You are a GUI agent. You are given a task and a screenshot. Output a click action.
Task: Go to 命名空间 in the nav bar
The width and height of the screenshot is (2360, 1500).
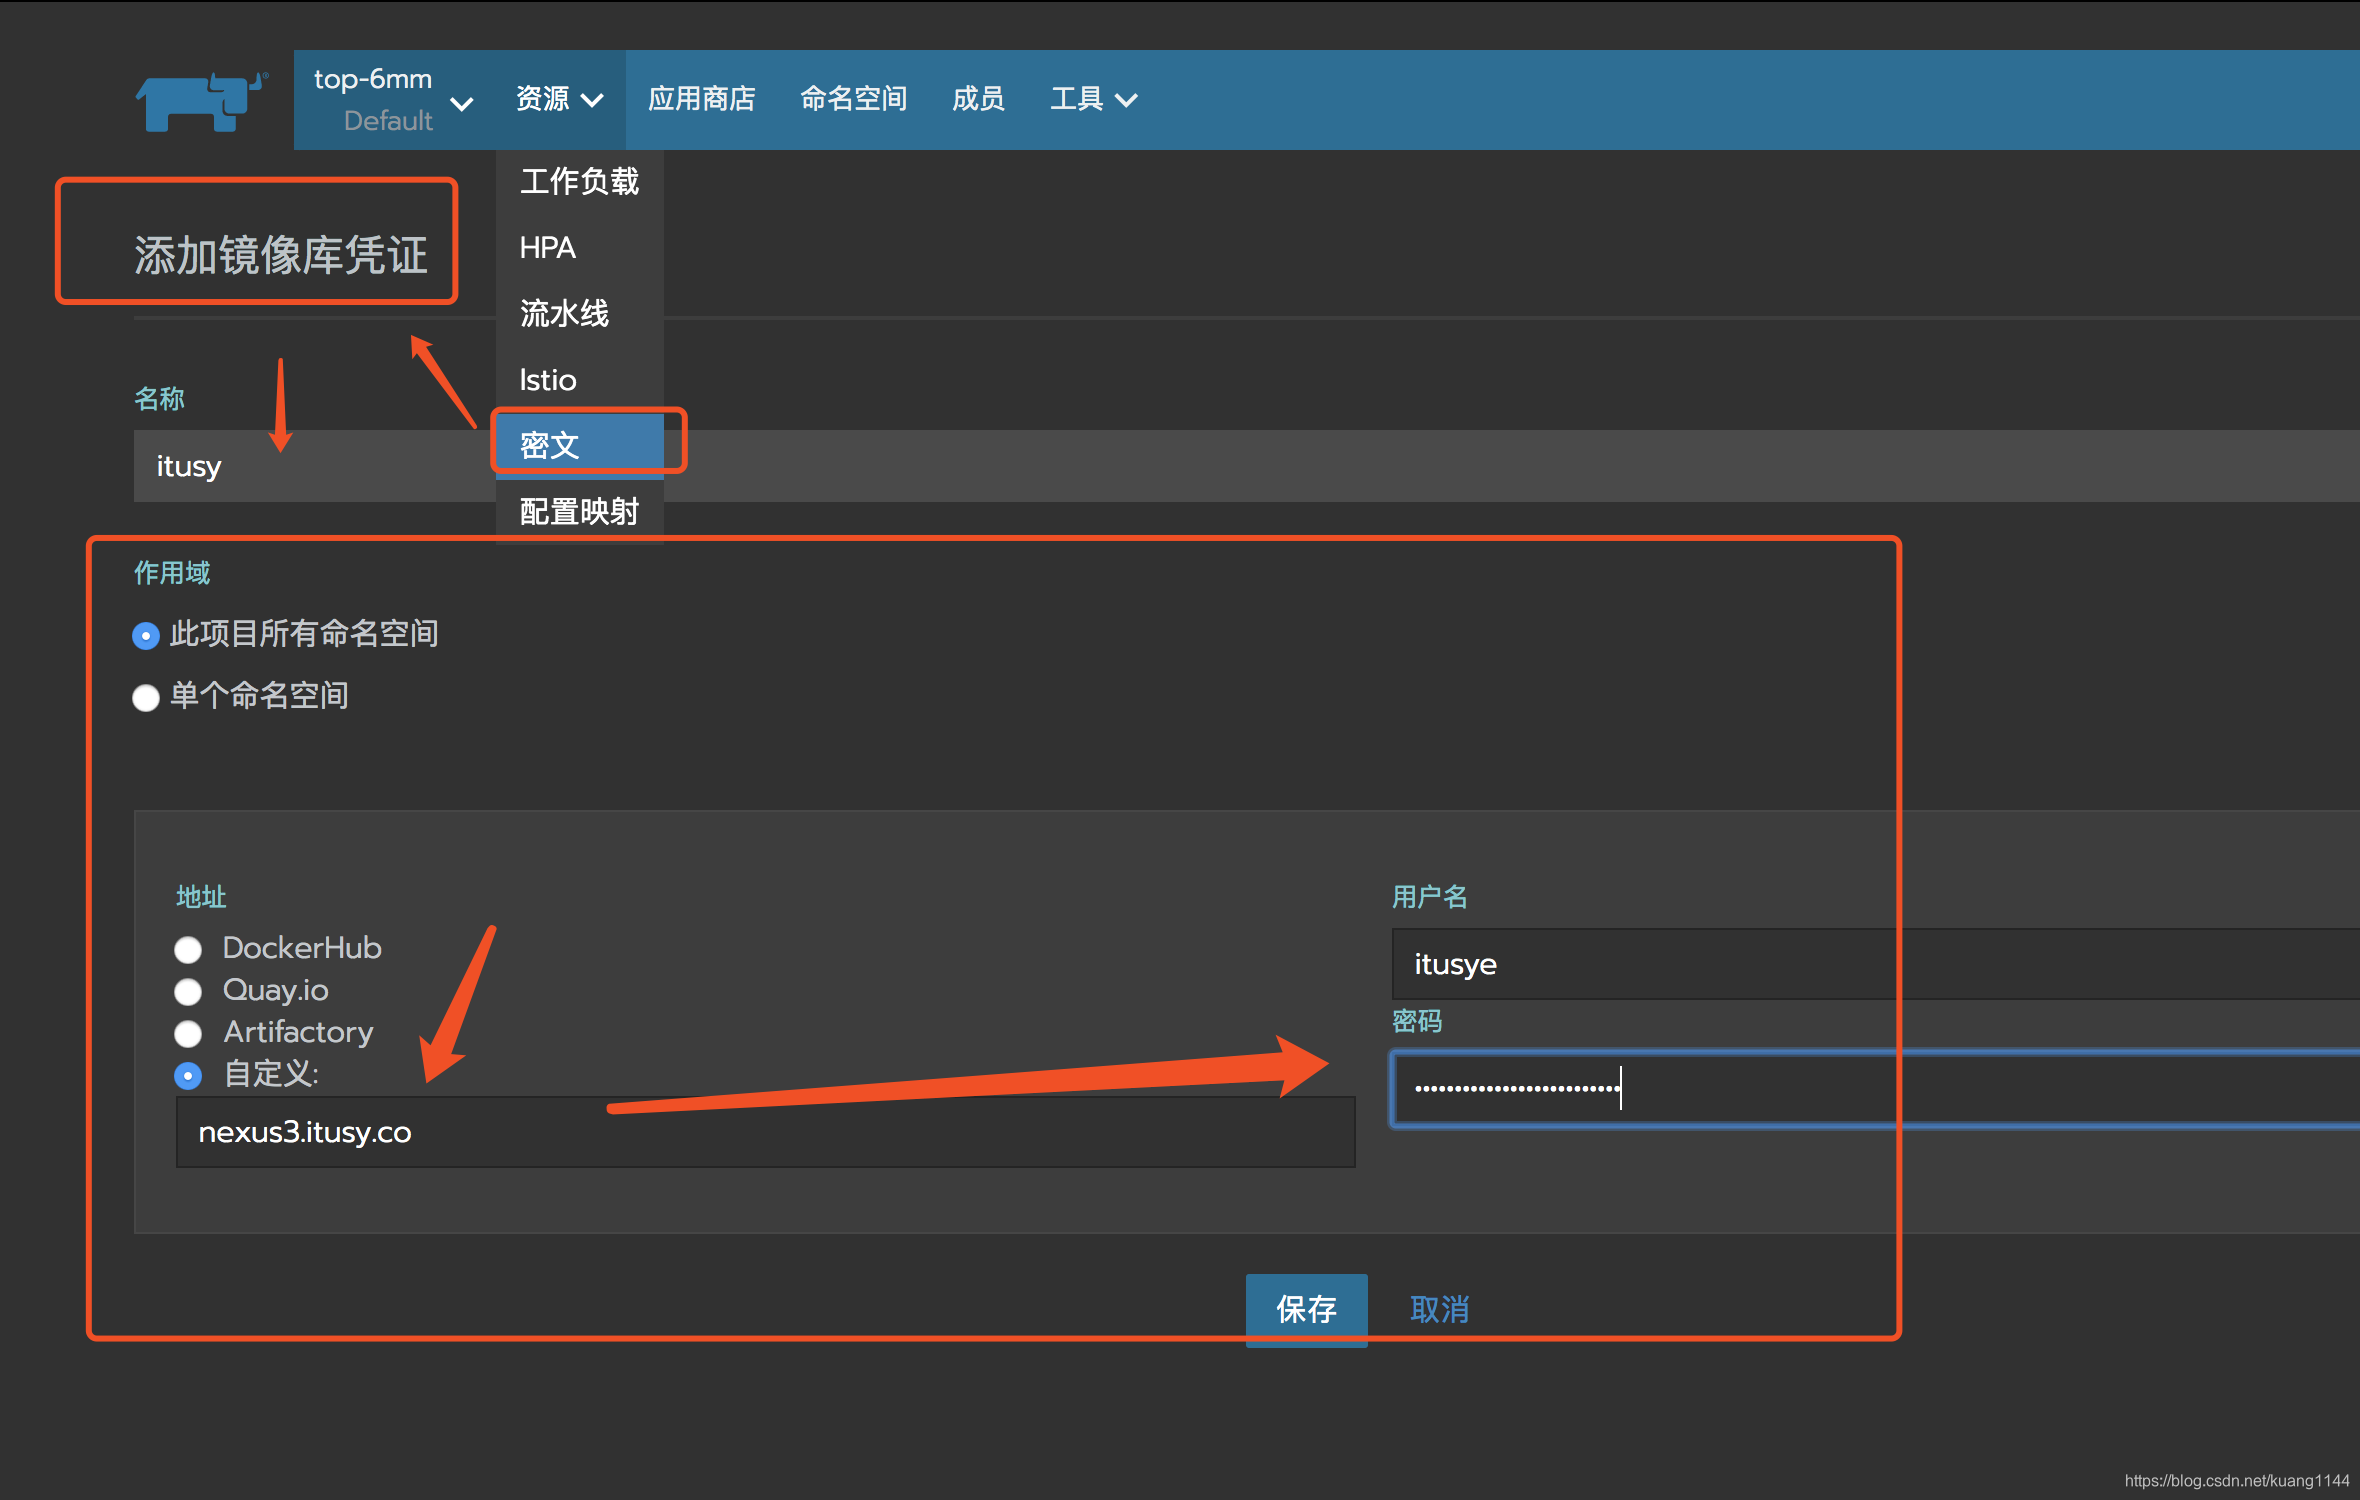[x=854, y=99]
